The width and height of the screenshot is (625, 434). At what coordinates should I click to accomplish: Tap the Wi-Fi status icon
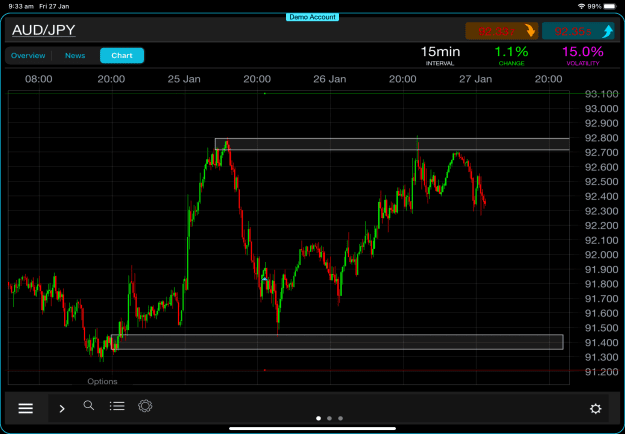(581, 6)
